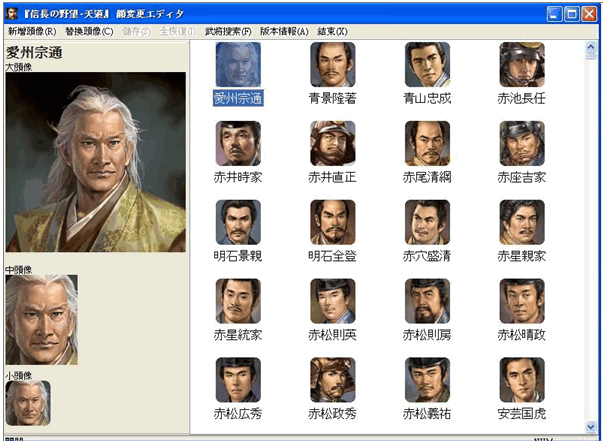Image resolution: width=603 pixels, height=441 pixels.
Task: Select the 赤星統家 portrait icon
Action: coord(238,301)
